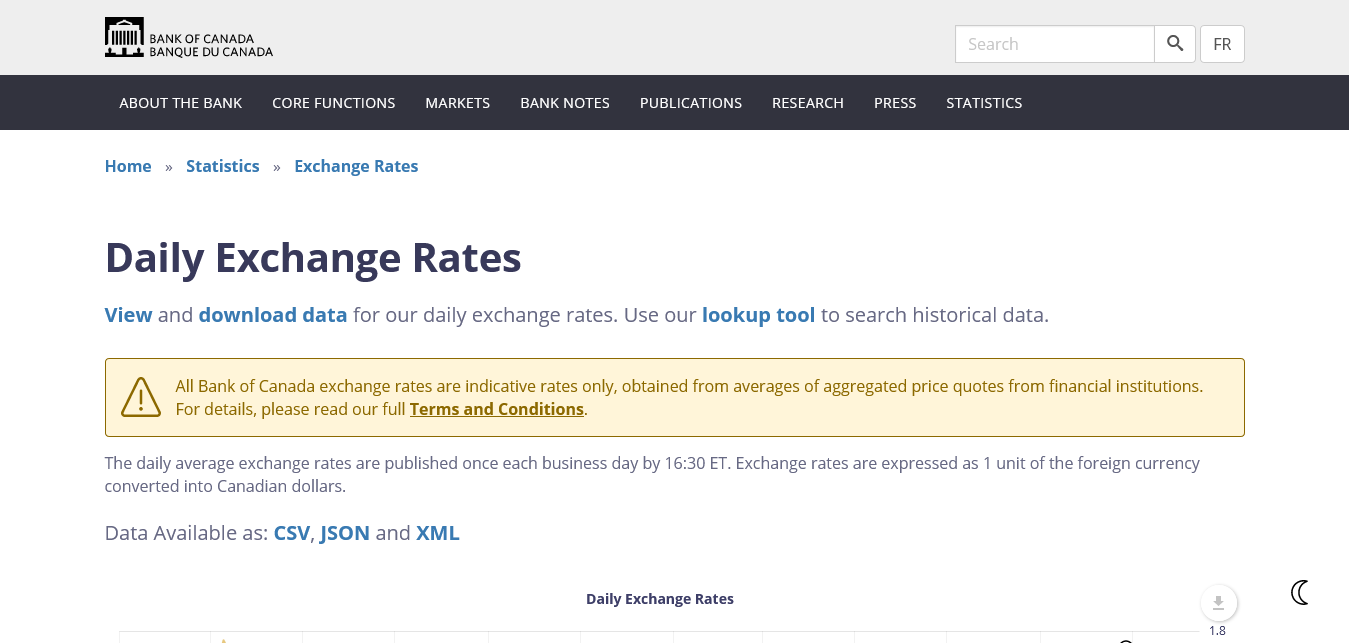Open the About the Bank menu
Viewport: 1366px width, 643px height.
click(180, 103)
